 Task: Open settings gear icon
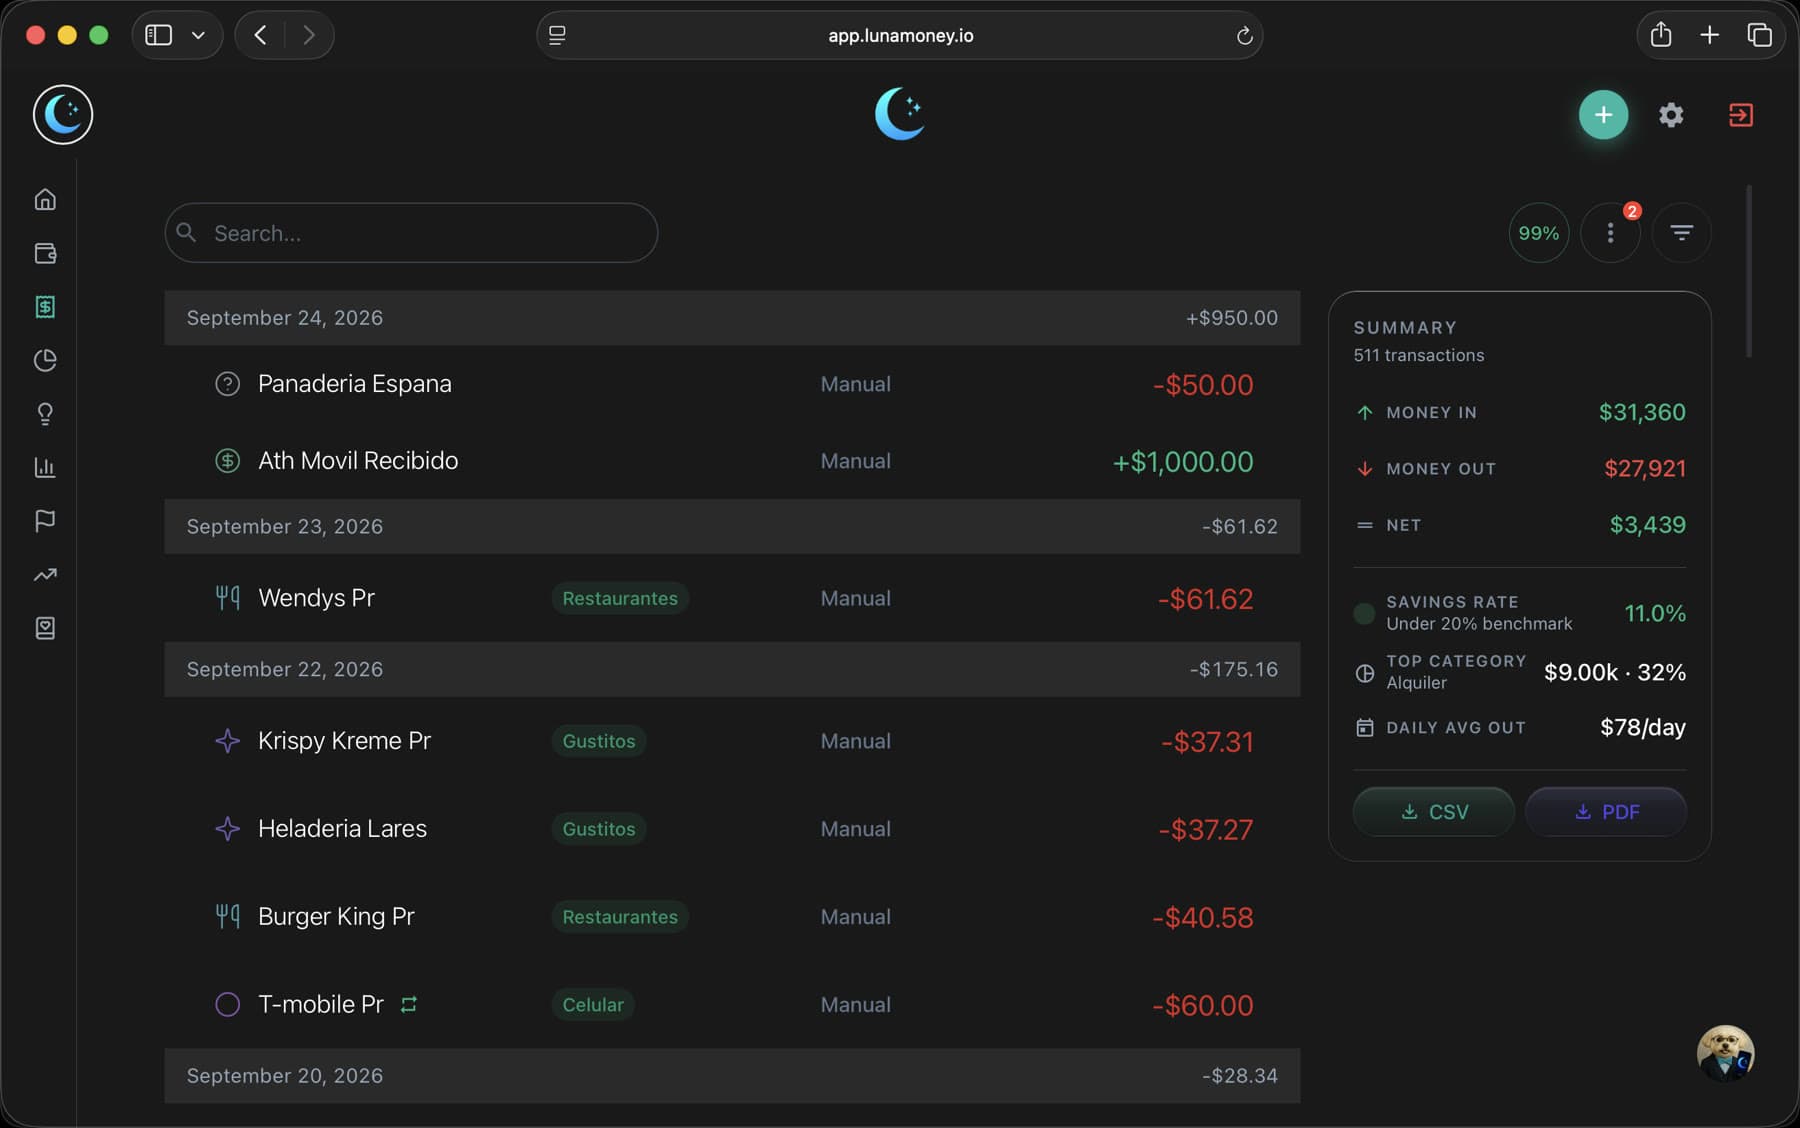(x=1671, y=115)
